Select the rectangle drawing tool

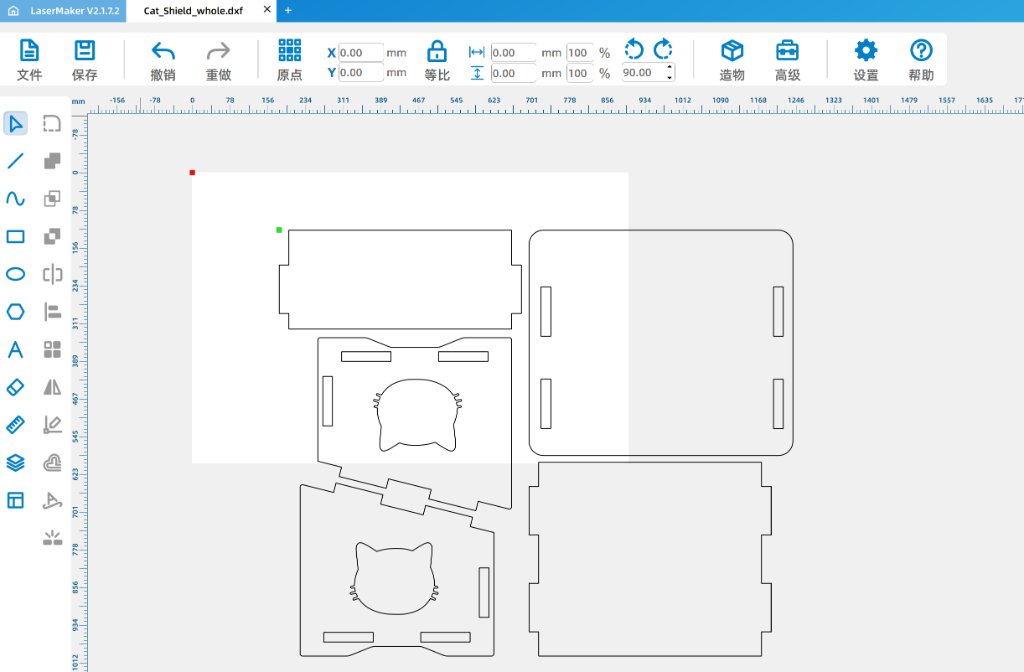point(14,236)
